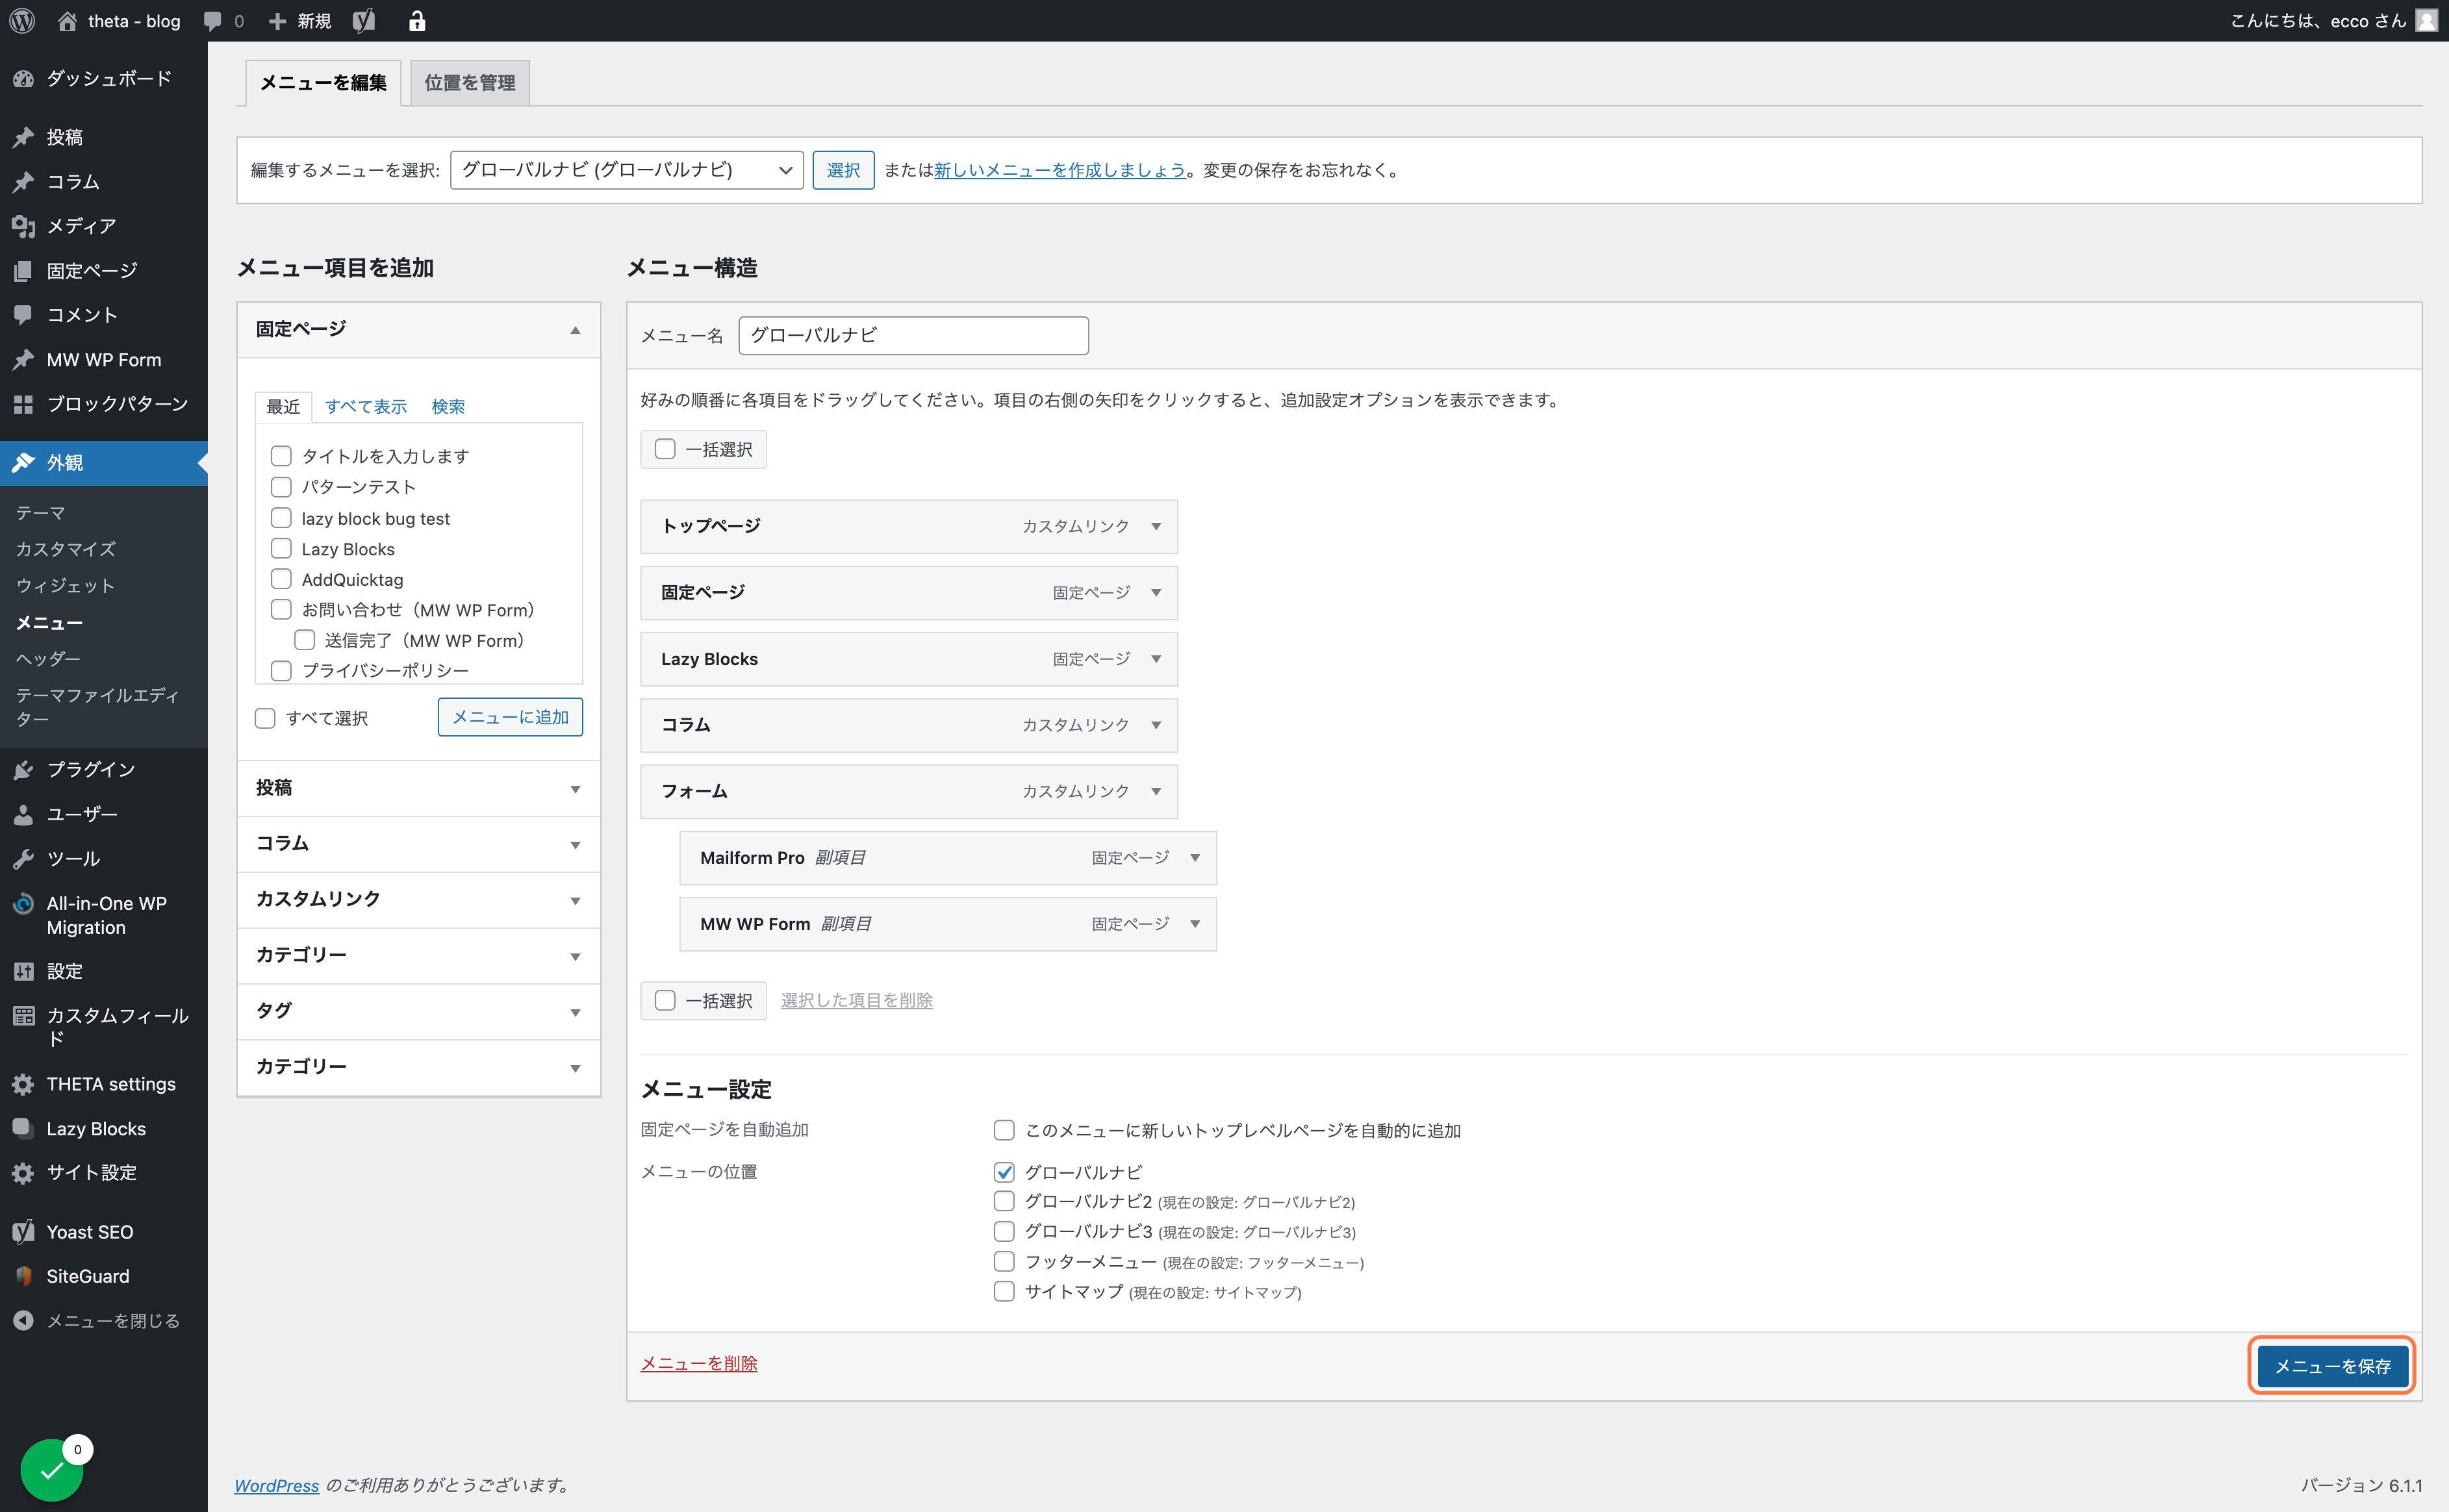
Task: Open メディア in the sidebar
Action: (104, 226)
